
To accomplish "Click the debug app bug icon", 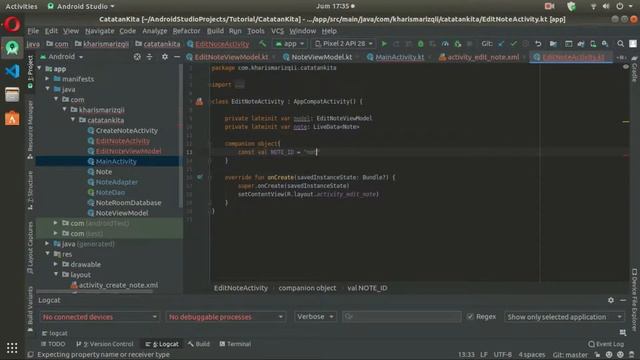I will pos(421,44).
